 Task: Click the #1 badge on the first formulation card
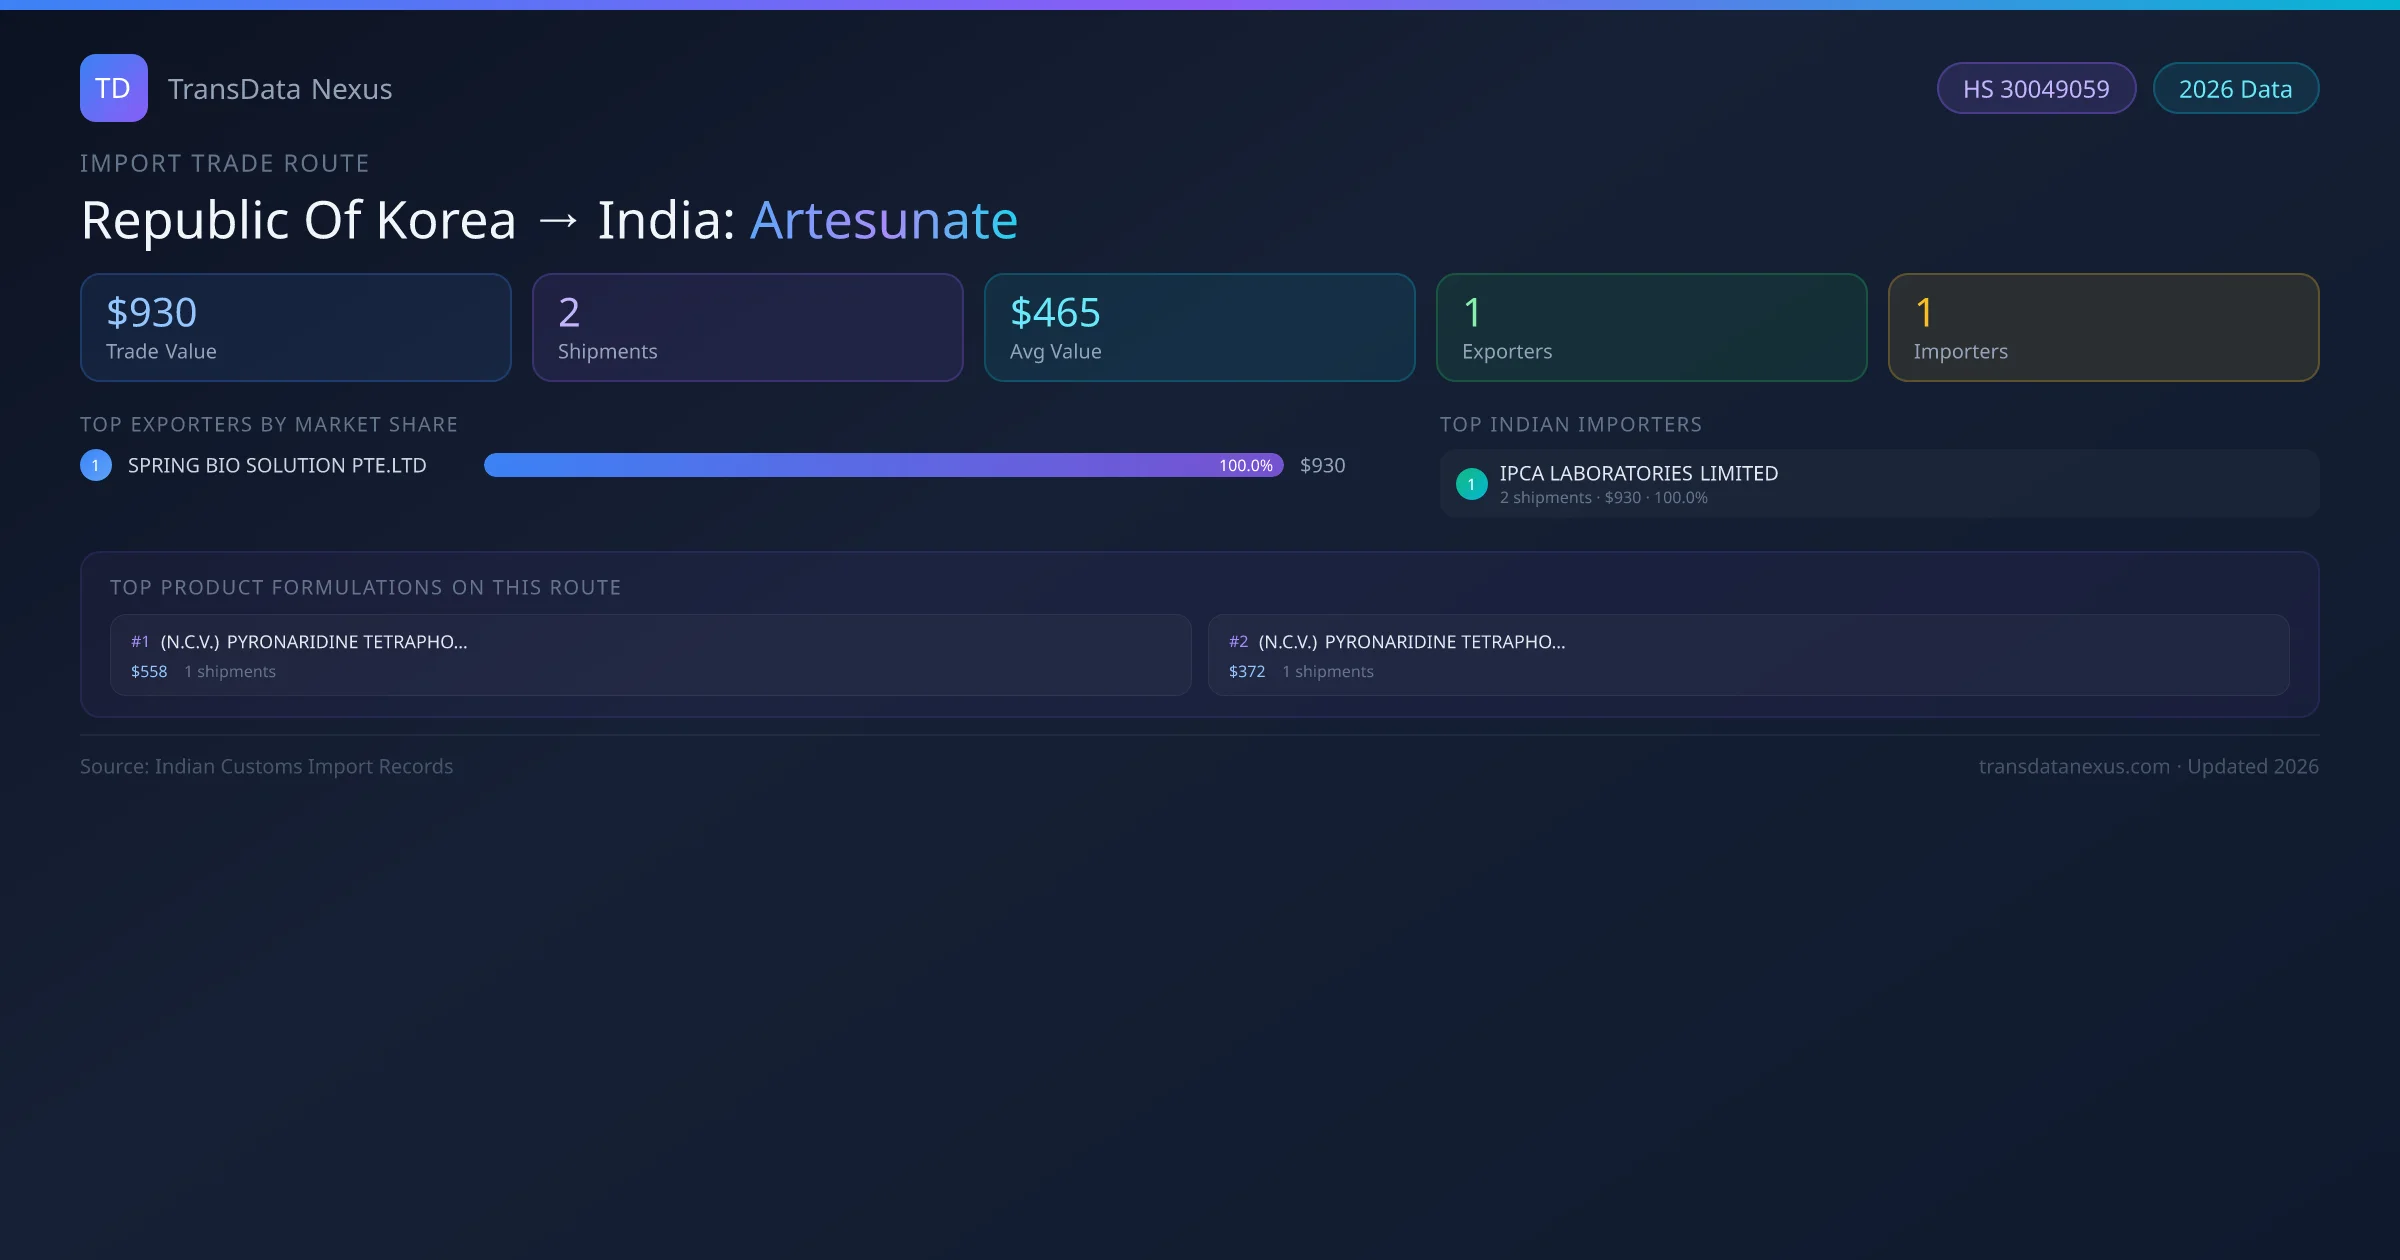tap(140, 641)
